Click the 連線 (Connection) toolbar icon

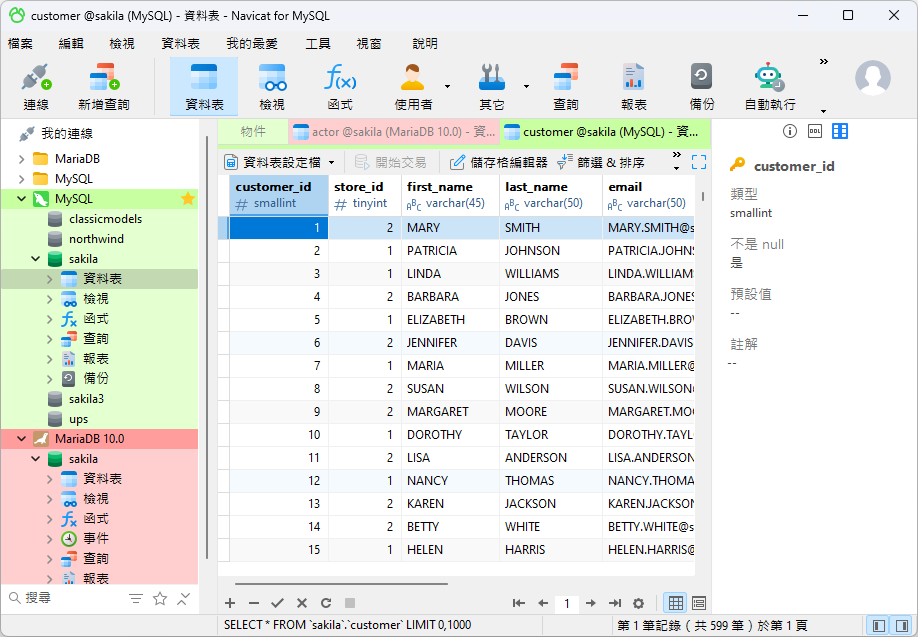click(x=36, y=86)
